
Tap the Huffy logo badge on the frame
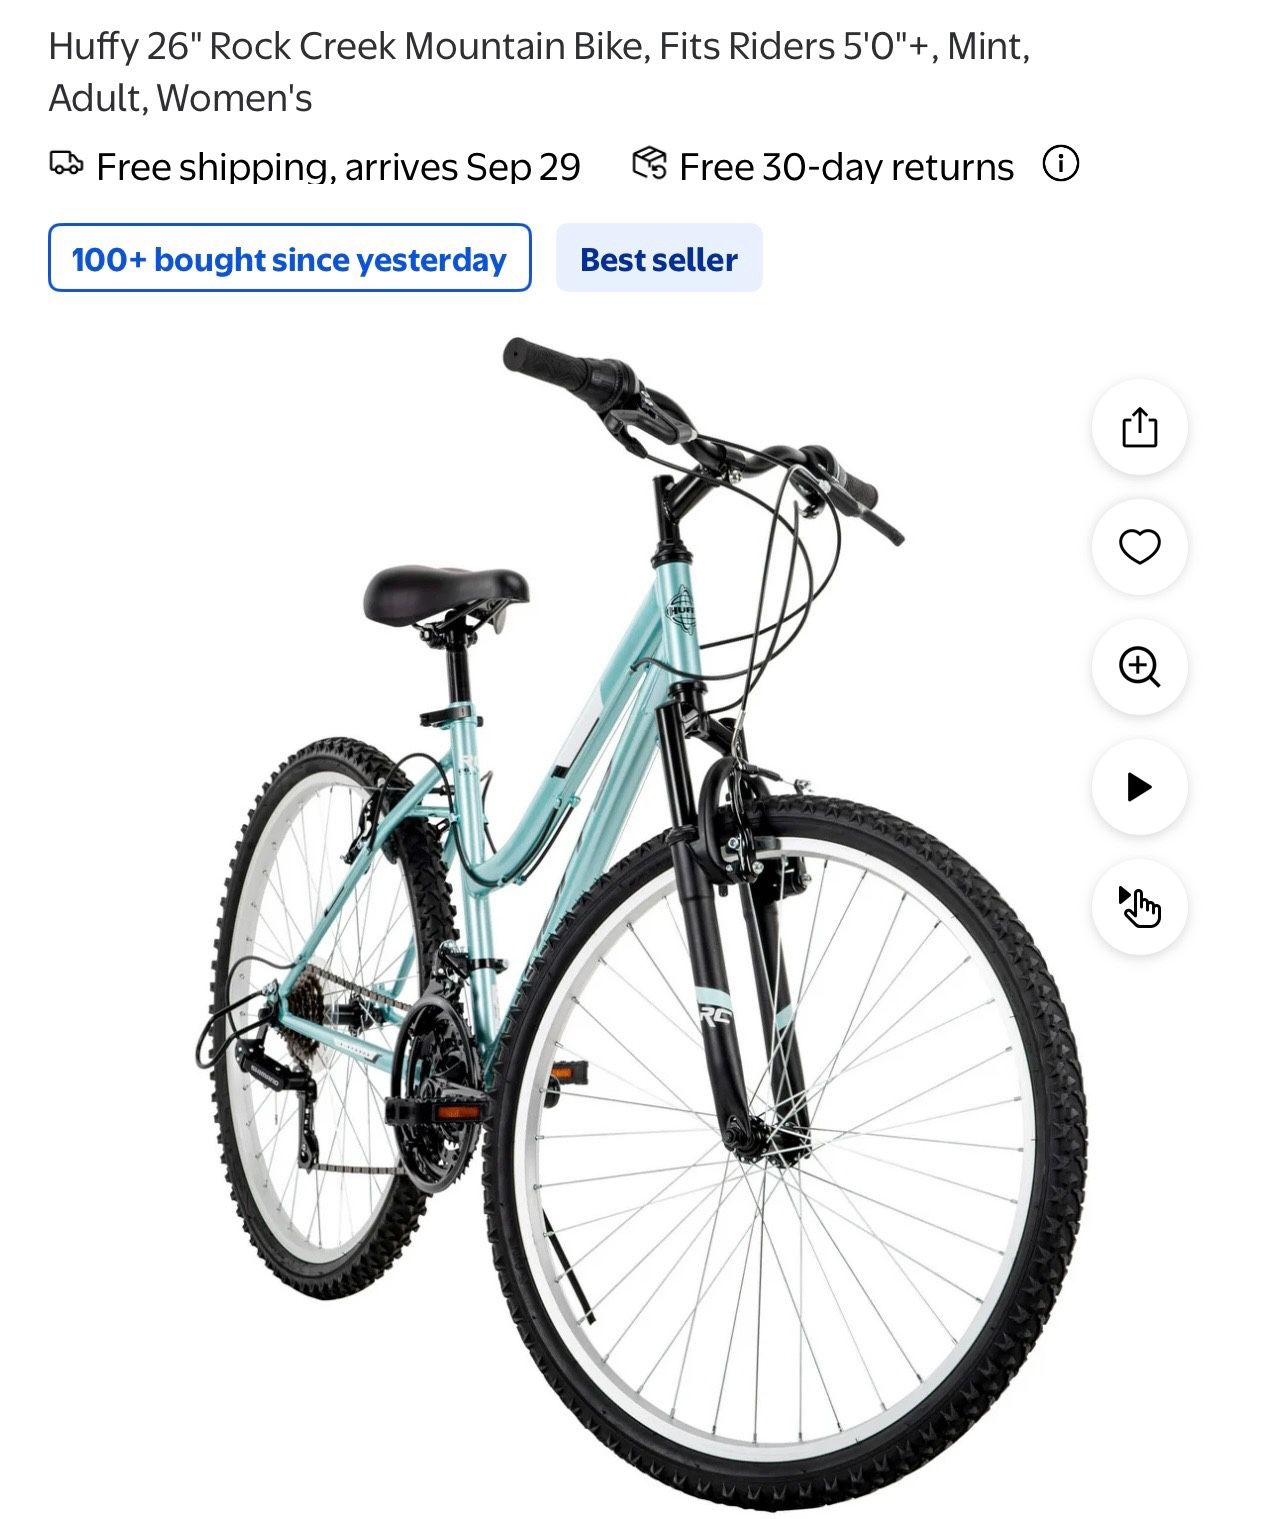click(x=681, y=609)
